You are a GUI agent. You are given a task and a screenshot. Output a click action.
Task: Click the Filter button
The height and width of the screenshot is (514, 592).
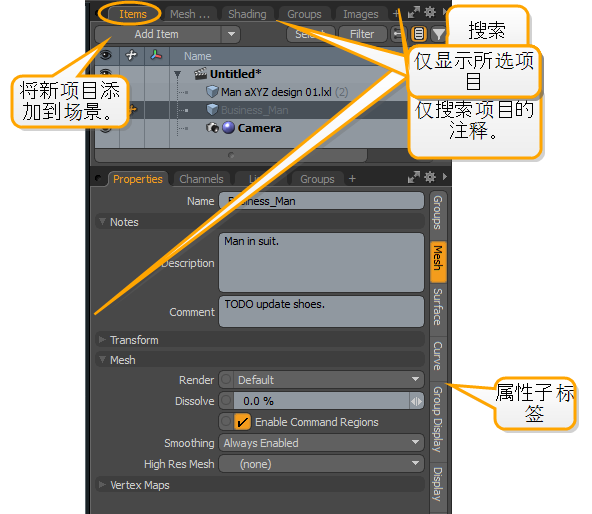362,34
